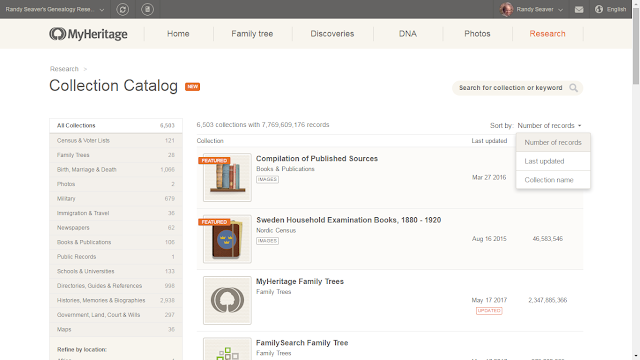
Task: Choose Collection name sort option
Action: coord(553,180)
